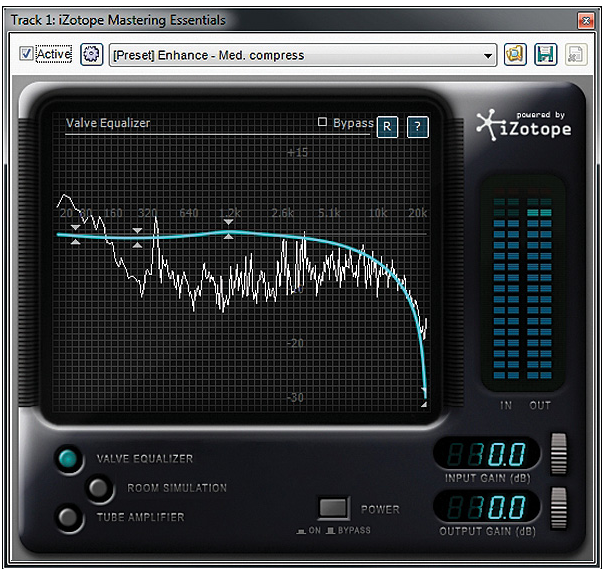Click the '640' frequency label

click(x=189, y=213)
